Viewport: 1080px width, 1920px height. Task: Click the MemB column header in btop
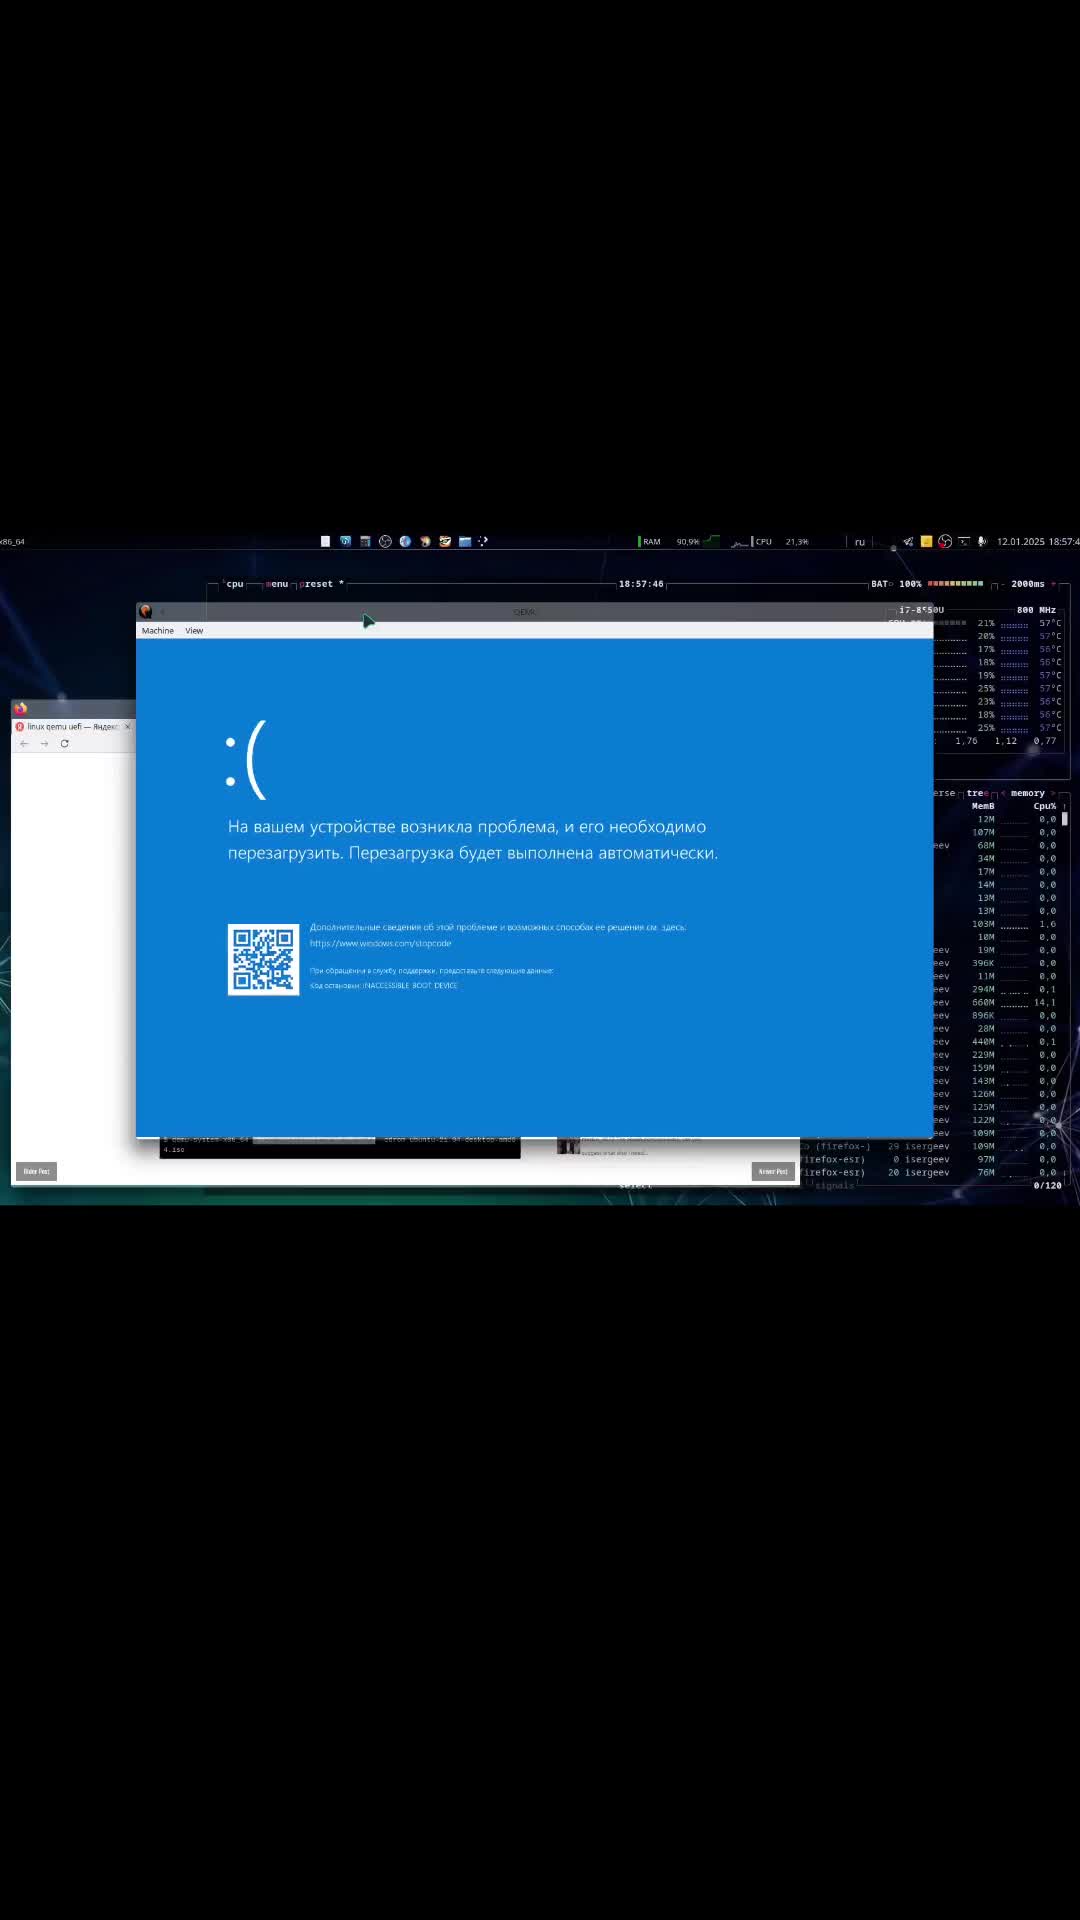click(983, 806)
